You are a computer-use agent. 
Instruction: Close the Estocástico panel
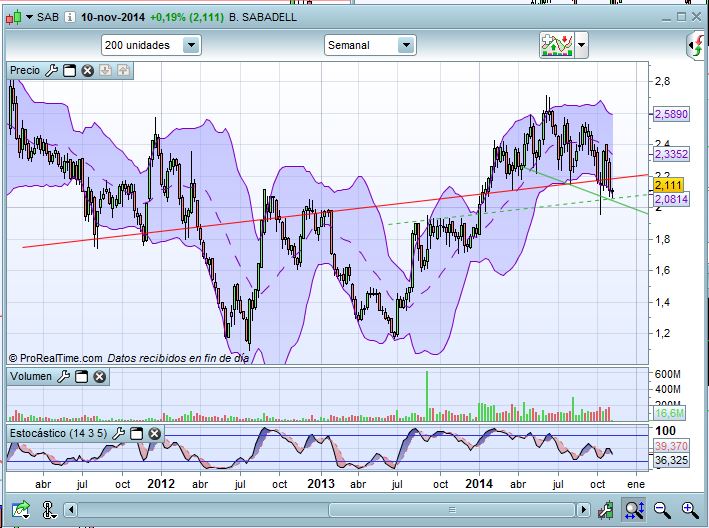point(154,433)
